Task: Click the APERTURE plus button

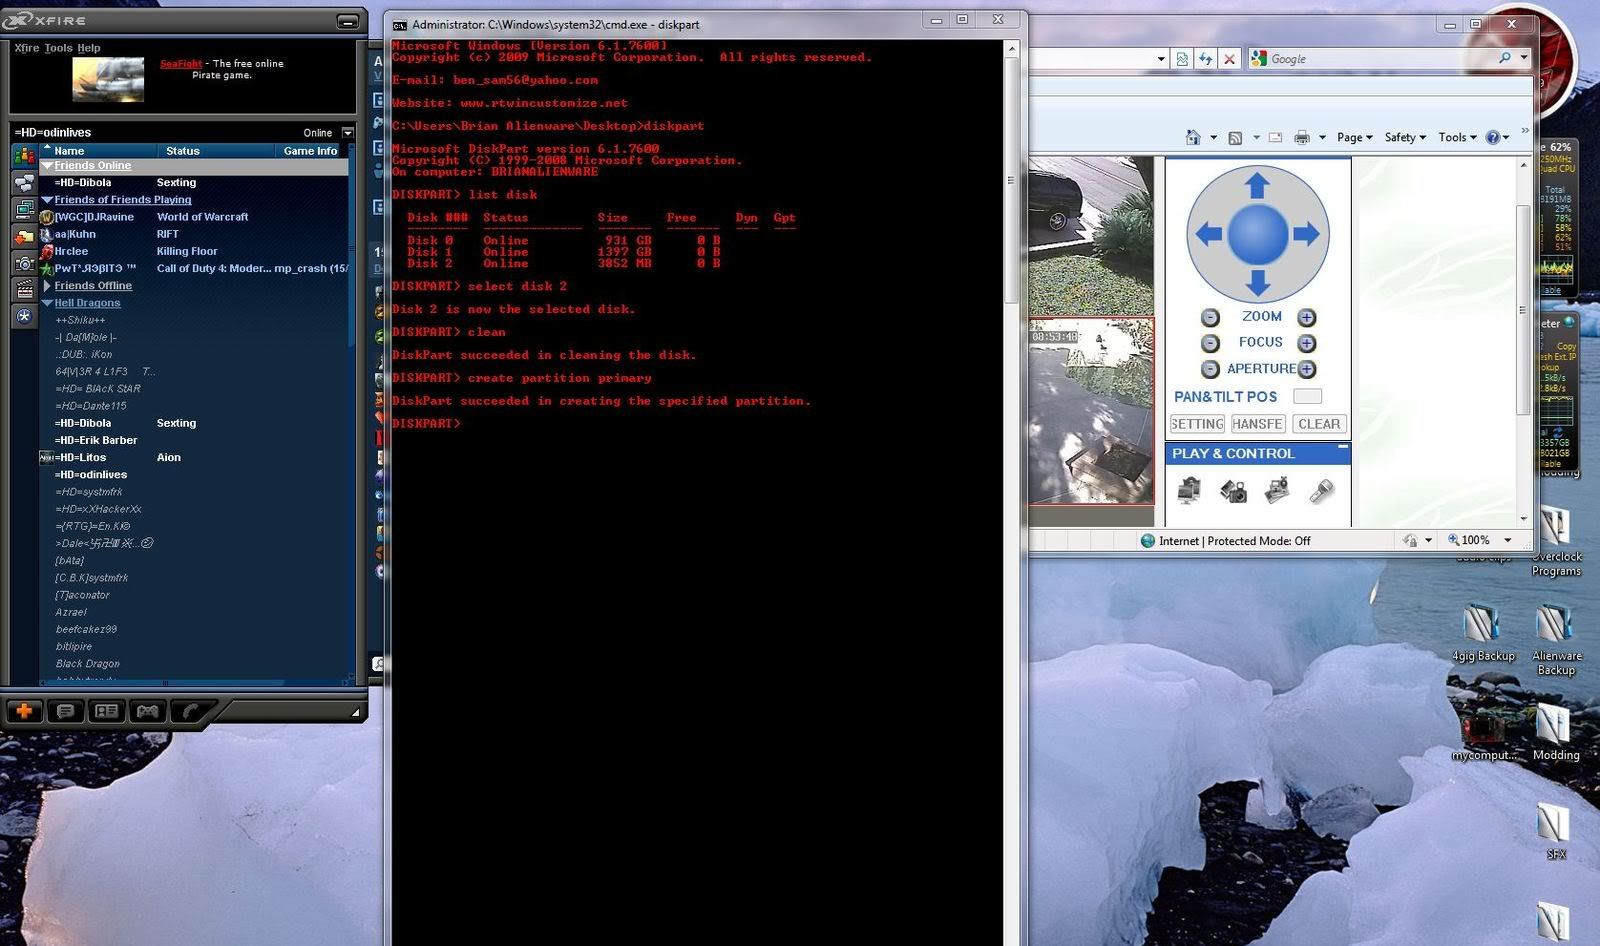Action: (1306, 369)
